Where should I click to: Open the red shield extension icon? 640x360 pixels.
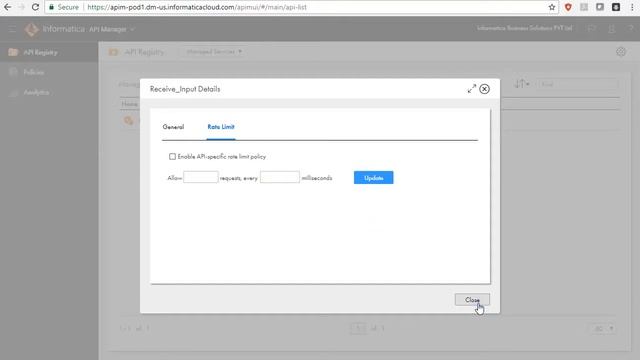[x=568, y=7]
